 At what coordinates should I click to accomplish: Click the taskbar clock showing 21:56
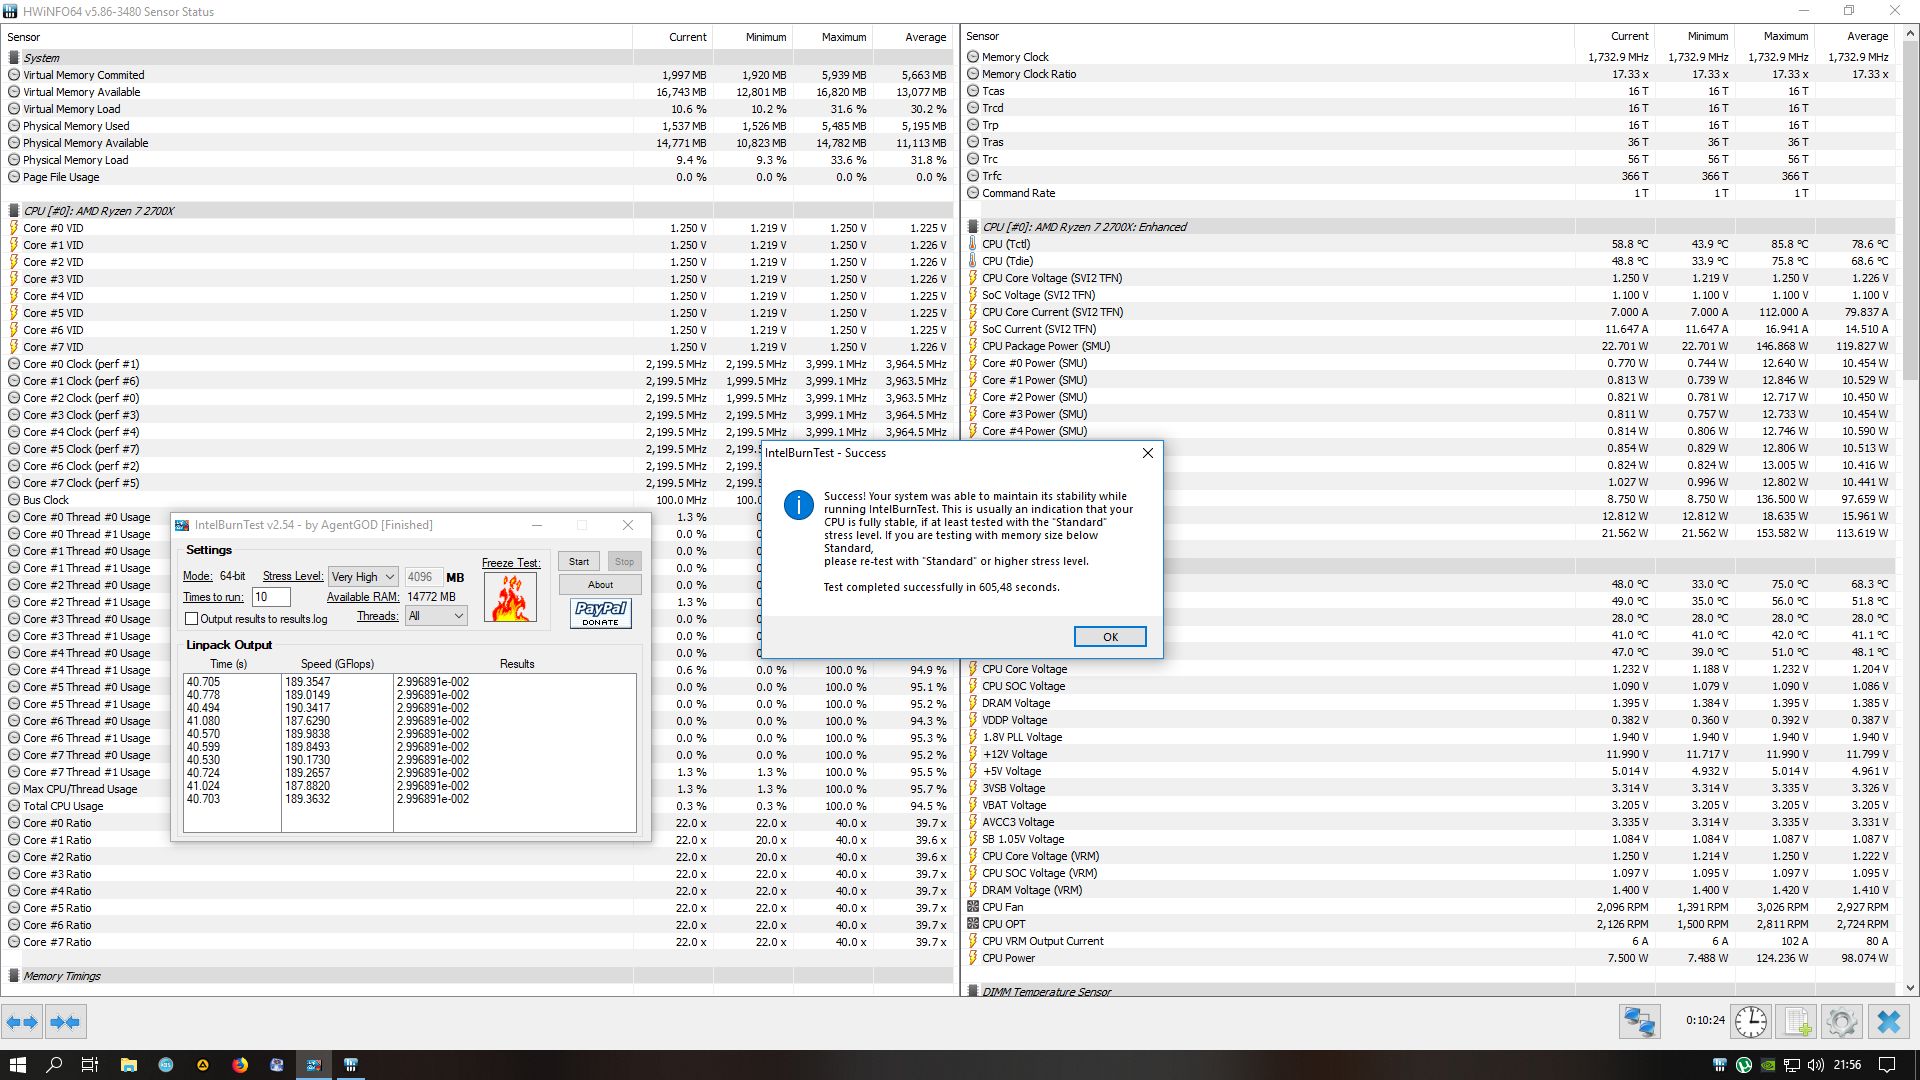pyautogui.click(x=1847, y=1065)
